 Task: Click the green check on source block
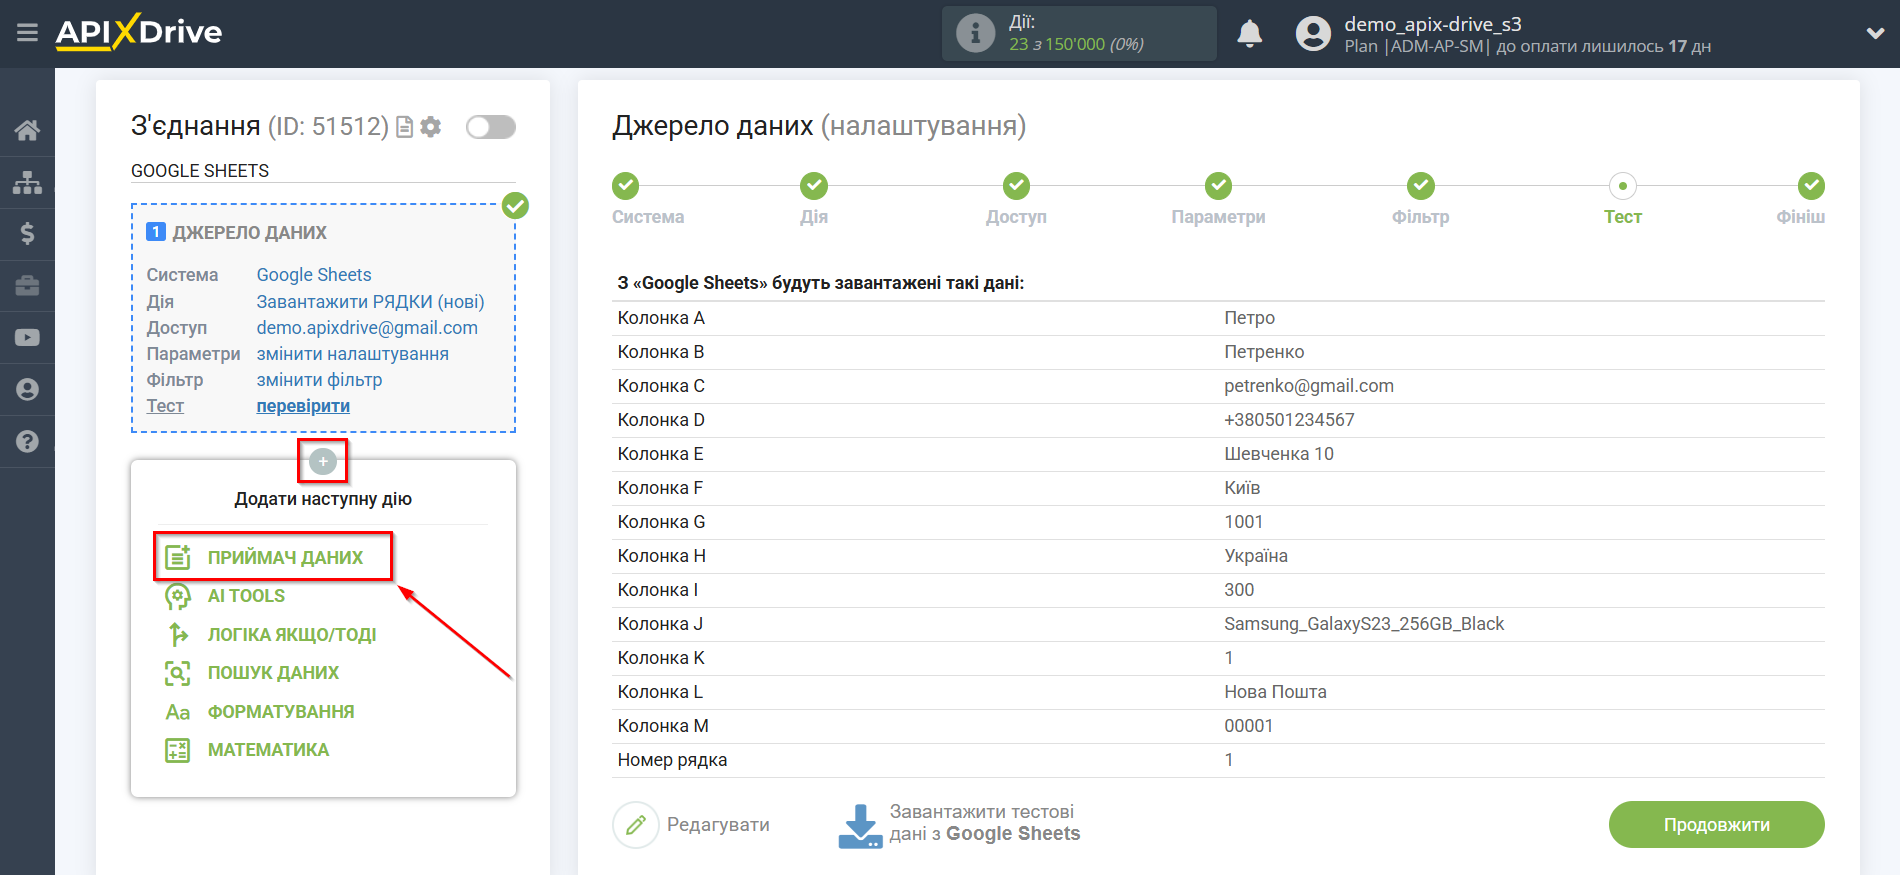(515, 205)
